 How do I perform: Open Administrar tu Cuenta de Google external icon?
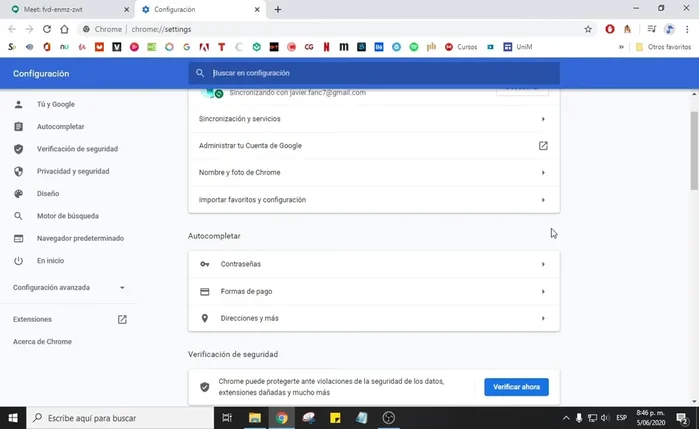[543, 146]
